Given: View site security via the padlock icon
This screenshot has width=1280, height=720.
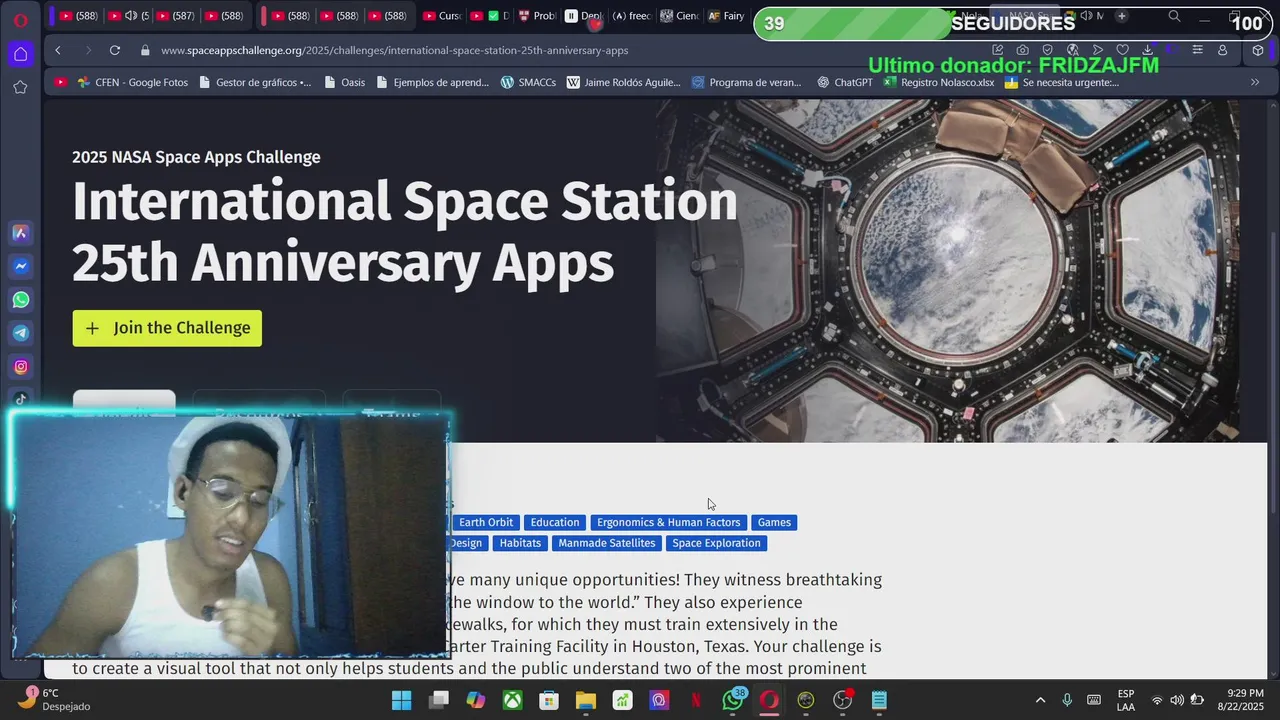Looking at the screenshot, I should pos(145,50).
